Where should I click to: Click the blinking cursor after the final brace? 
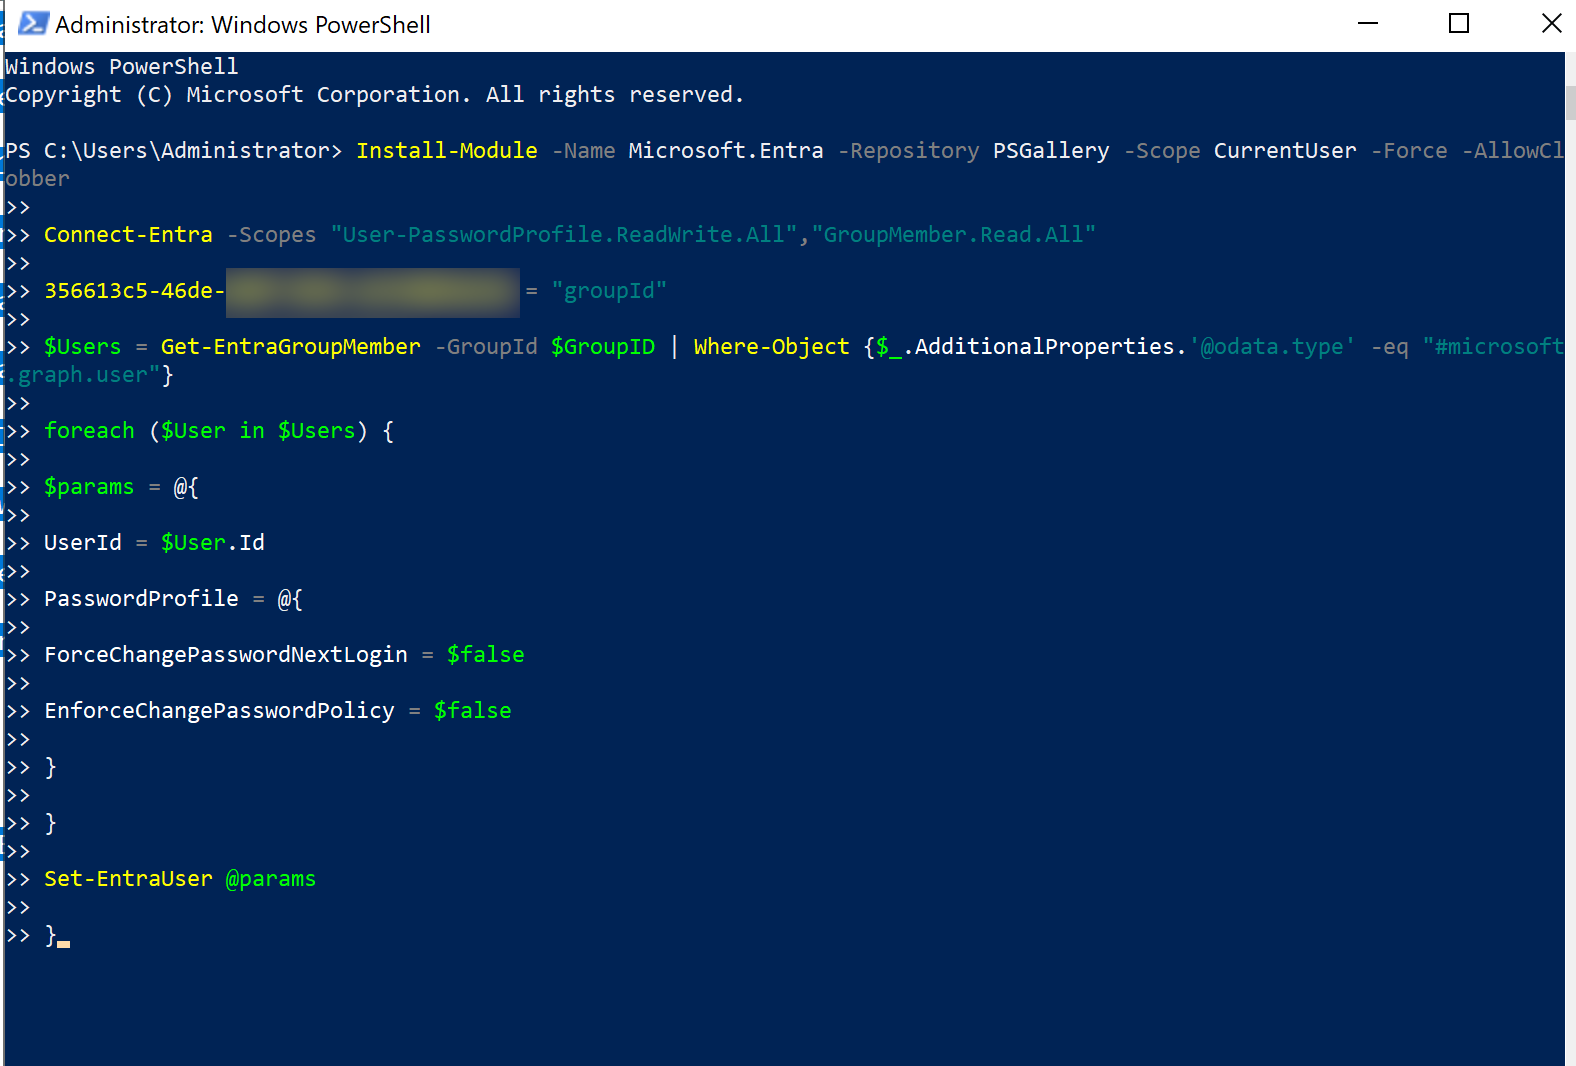(63, 943)
